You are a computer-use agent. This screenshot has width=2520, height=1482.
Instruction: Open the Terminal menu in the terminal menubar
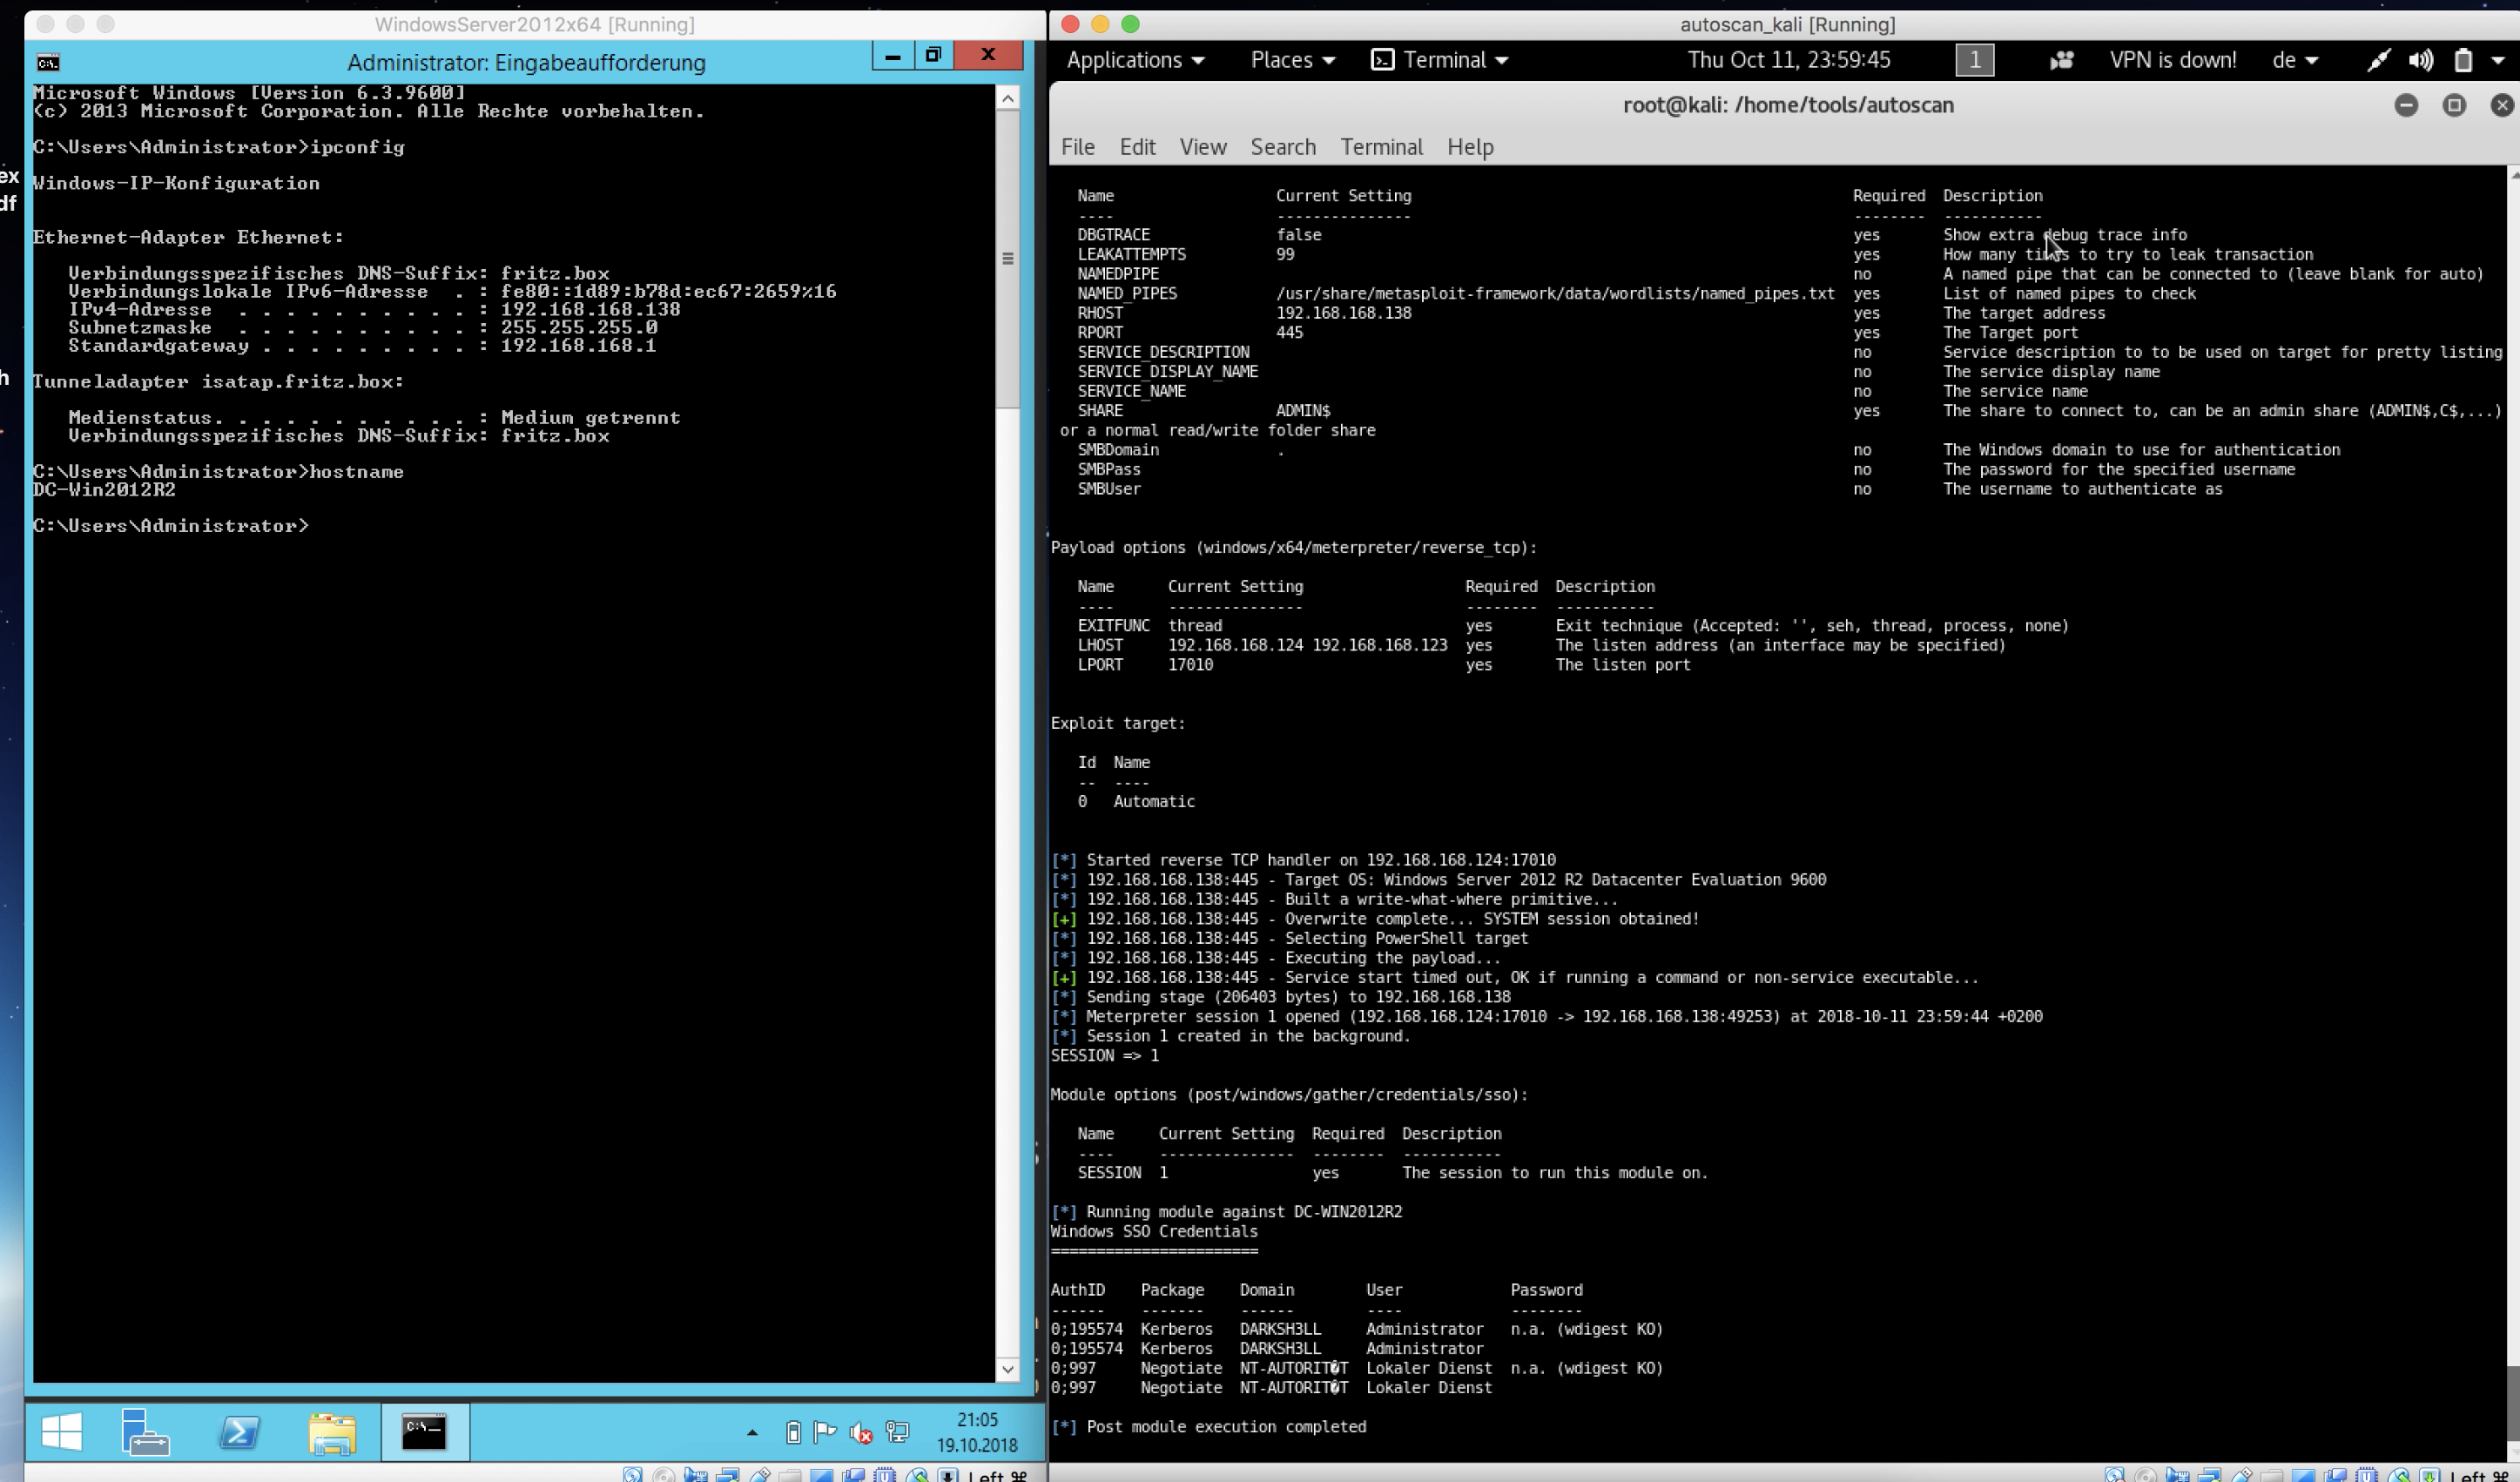(1381, 147)
